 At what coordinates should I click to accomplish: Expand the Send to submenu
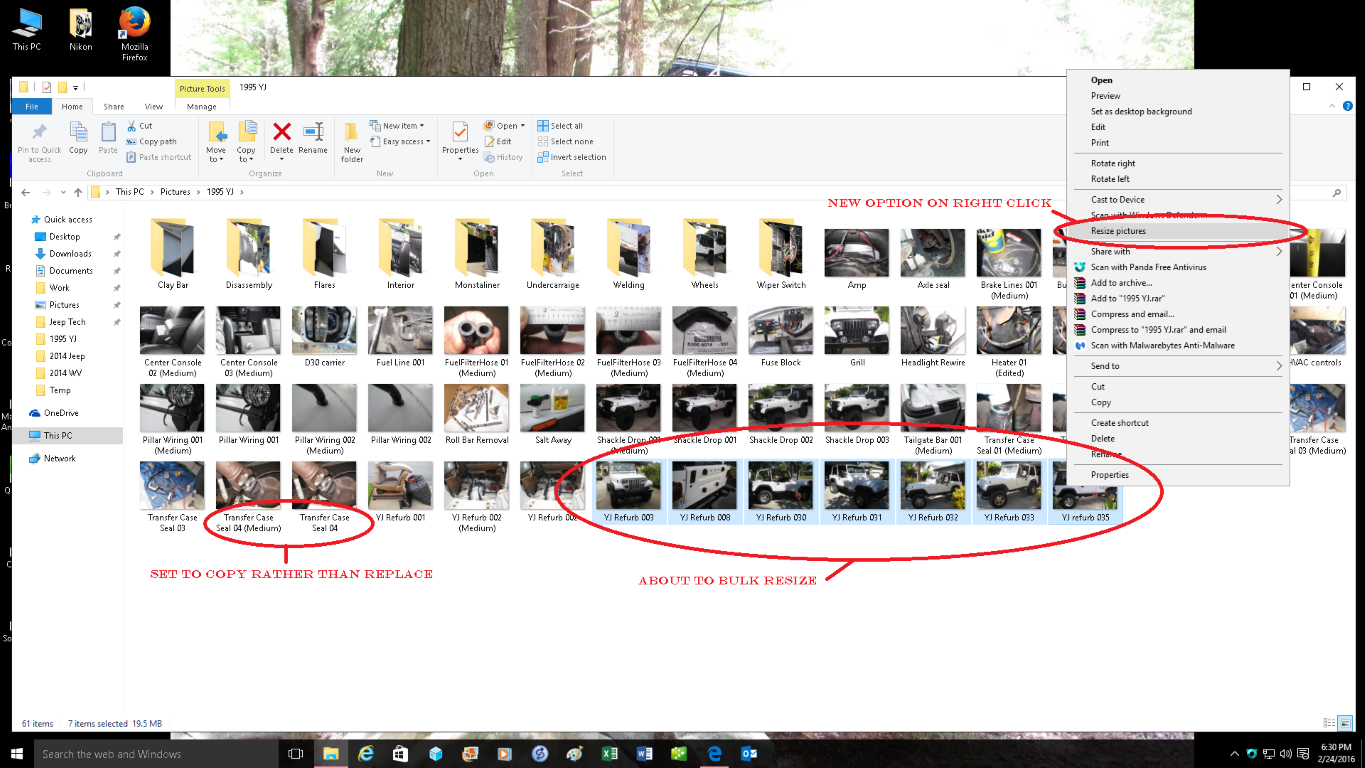[1105, 366]
